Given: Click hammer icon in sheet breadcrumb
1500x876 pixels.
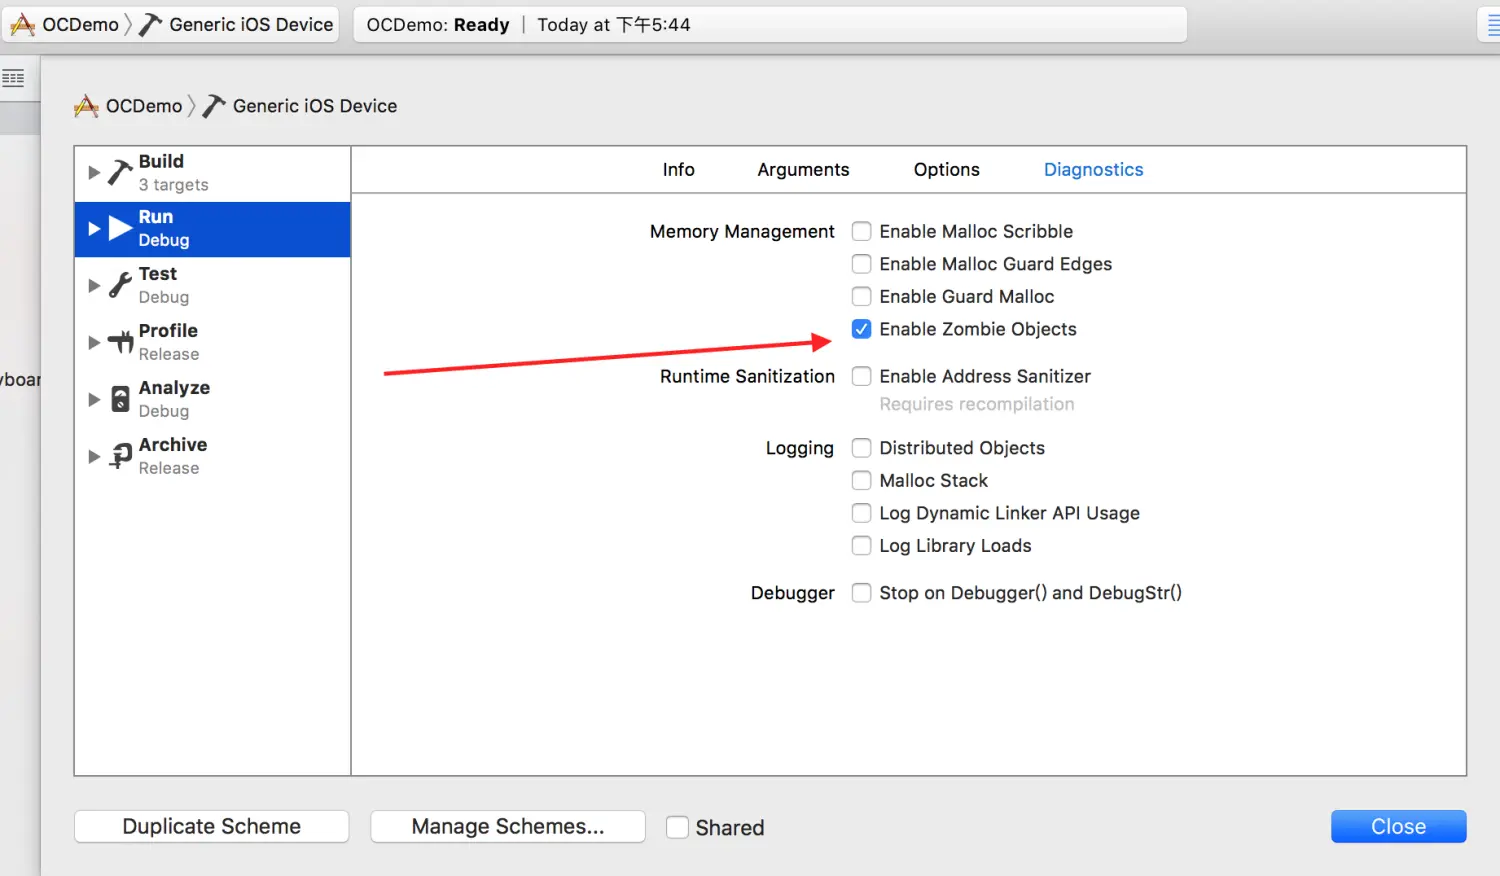Looking at the screenshot, I should 214,106.
